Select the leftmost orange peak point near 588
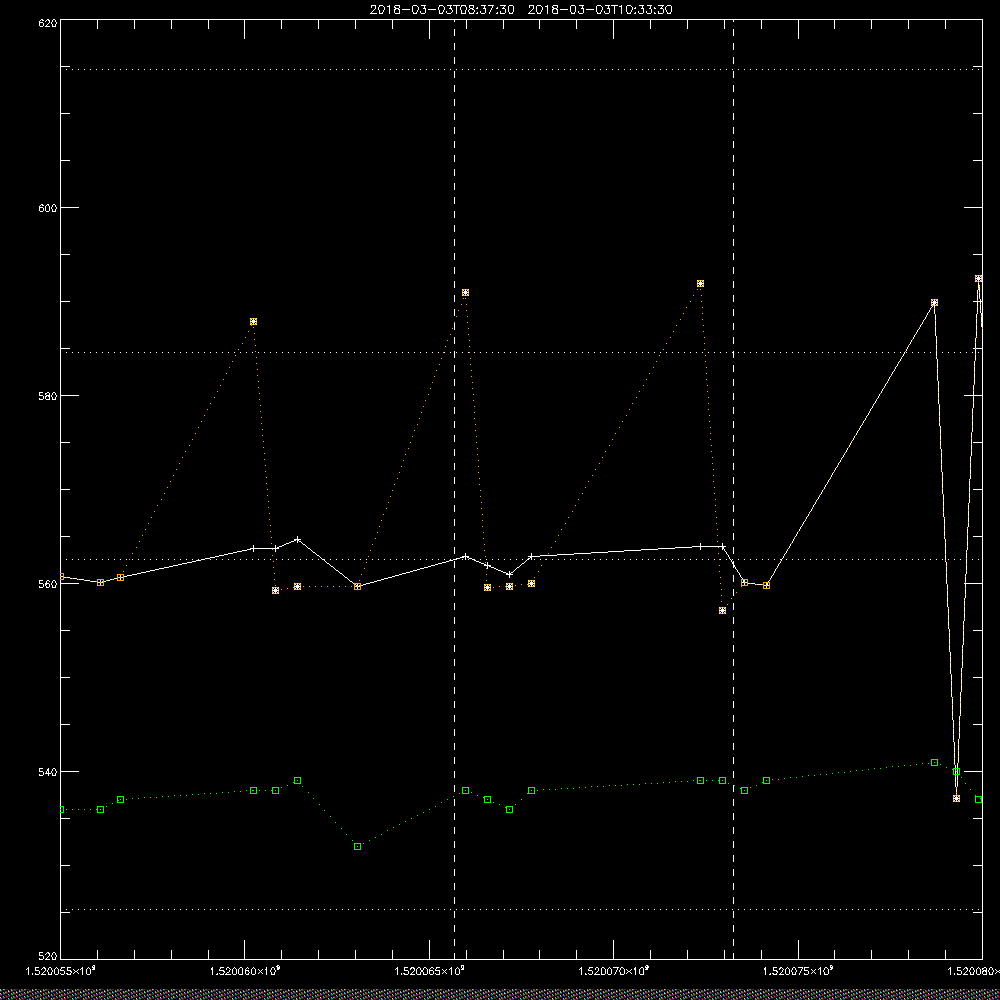The image size is (1000, 1000). coord(253,321)
